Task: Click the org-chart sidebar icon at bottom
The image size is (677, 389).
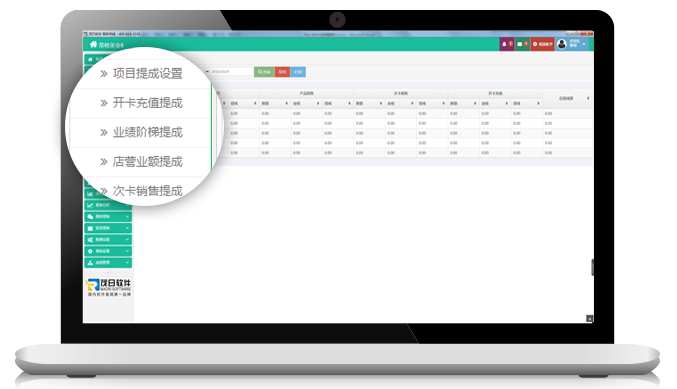Action: 90,262
